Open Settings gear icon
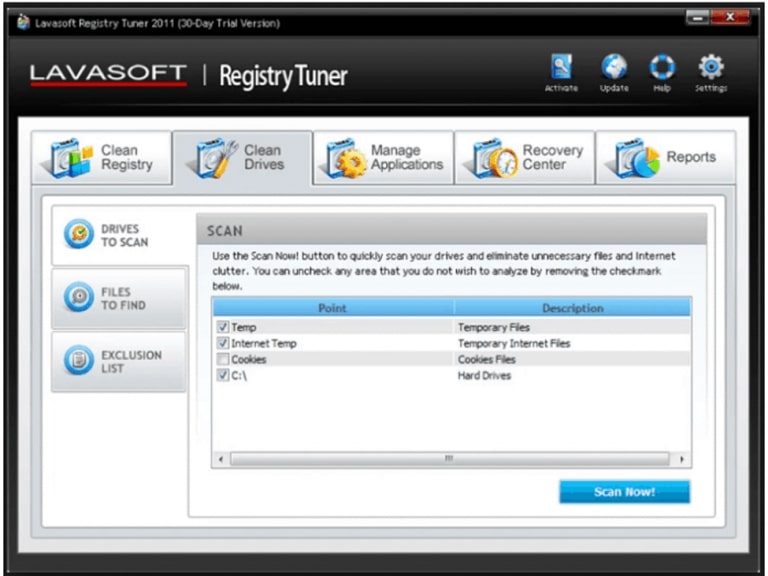The width and height of the screenshot is (768, 576). pyautogui.click(x=710, y=68)
